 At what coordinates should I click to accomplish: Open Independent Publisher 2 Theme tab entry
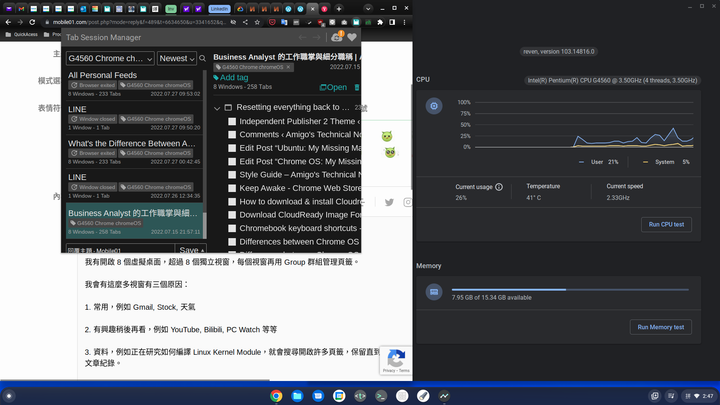[x=295, y=121]
